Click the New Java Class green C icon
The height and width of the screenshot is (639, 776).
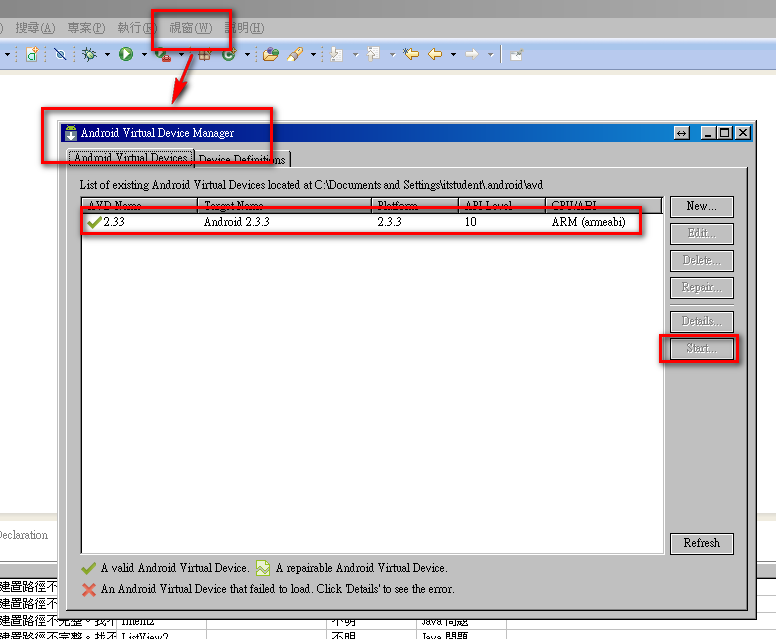229,54
